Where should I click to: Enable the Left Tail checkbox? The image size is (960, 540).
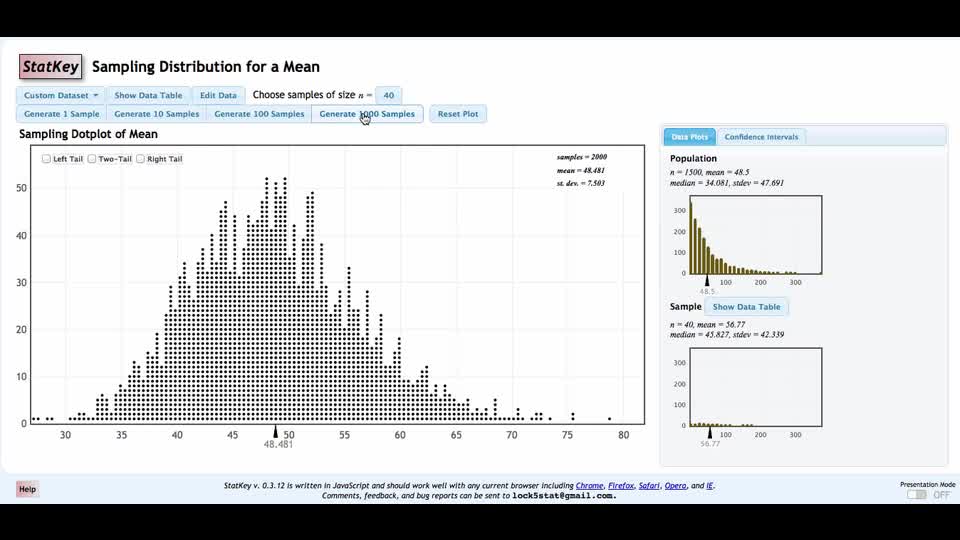click(x=46, y=159)
